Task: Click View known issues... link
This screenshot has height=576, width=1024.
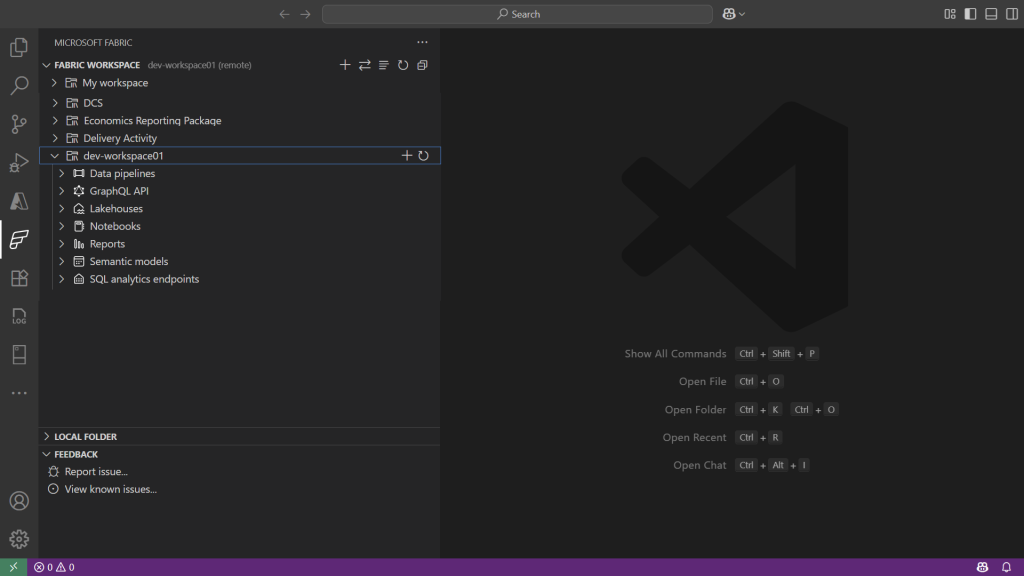Action: pos(110,489)
